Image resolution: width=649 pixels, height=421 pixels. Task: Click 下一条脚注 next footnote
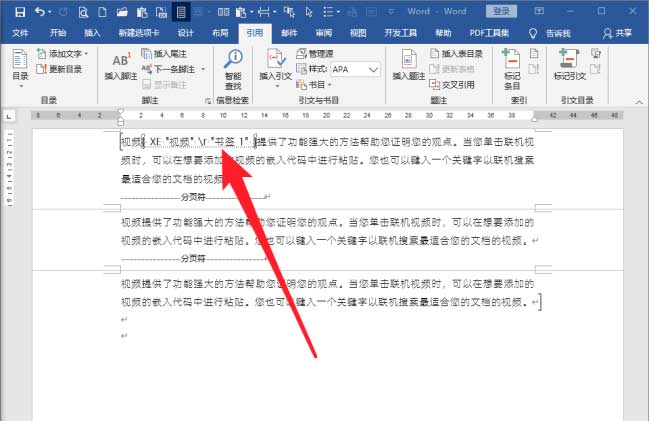pyautogui.click(x=169, y=69)
